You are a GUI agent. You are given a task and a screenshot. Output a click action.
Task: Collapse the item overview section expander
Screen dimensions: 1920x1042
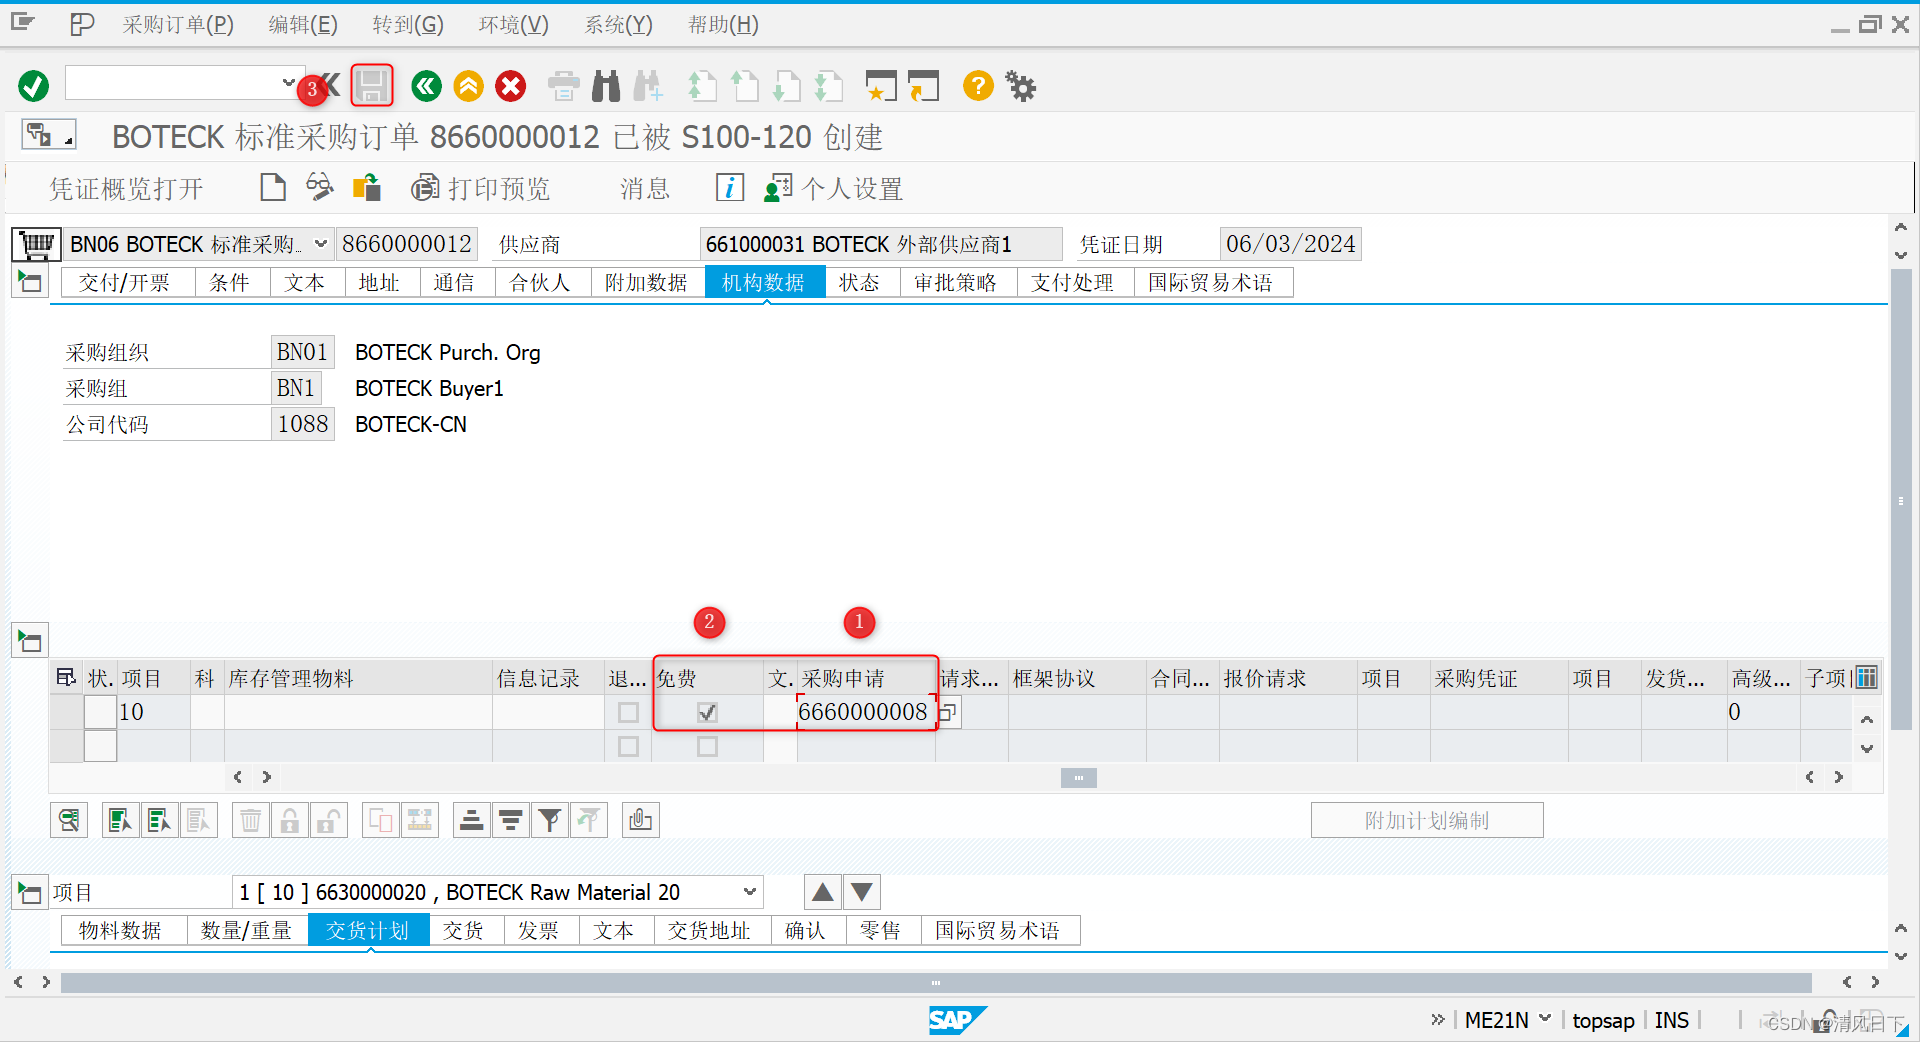29,641
